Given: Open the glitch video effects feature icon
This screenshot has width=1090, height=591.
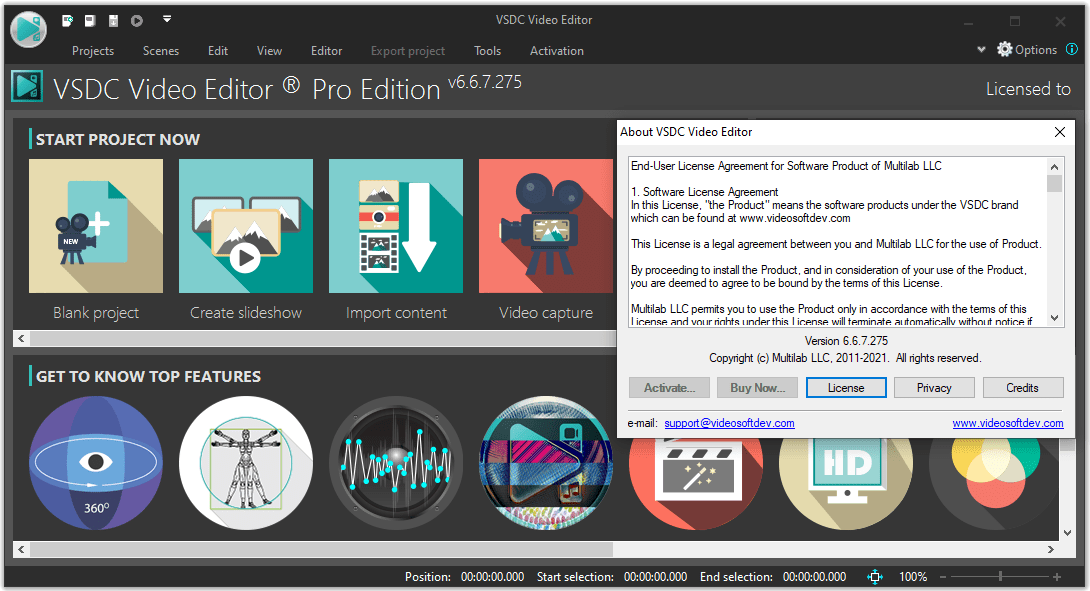Looking at the screenshot, I should [546, 463].
